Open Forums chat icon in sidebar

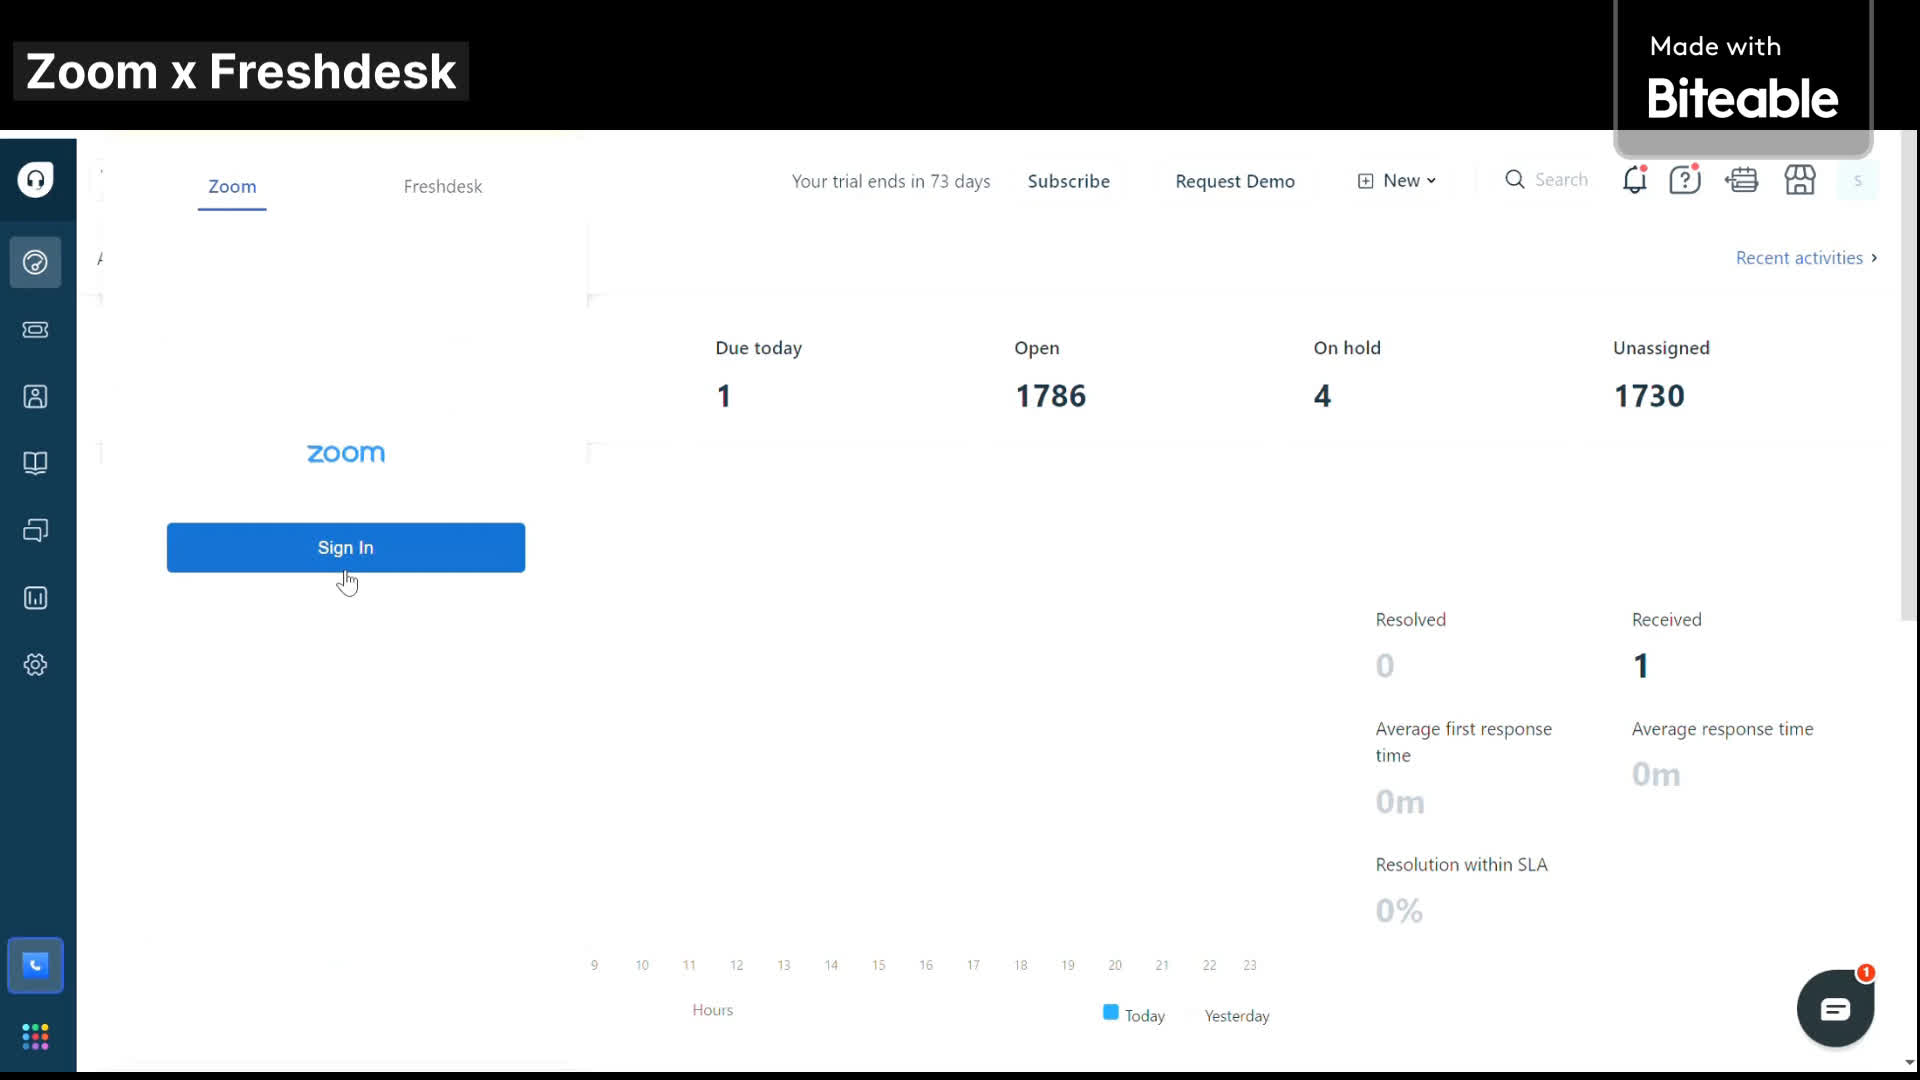click(x=35, y=530)
